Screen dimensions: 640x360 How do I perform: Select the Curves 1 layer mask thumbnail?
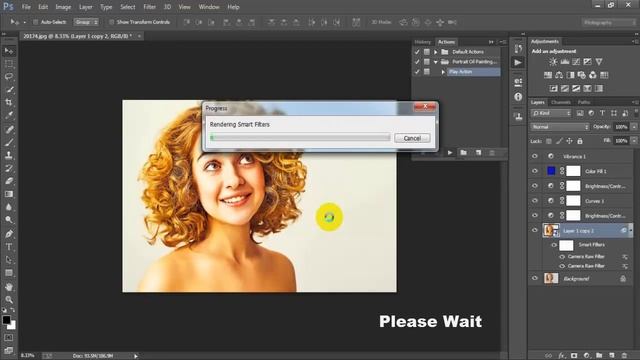(573, 201)
